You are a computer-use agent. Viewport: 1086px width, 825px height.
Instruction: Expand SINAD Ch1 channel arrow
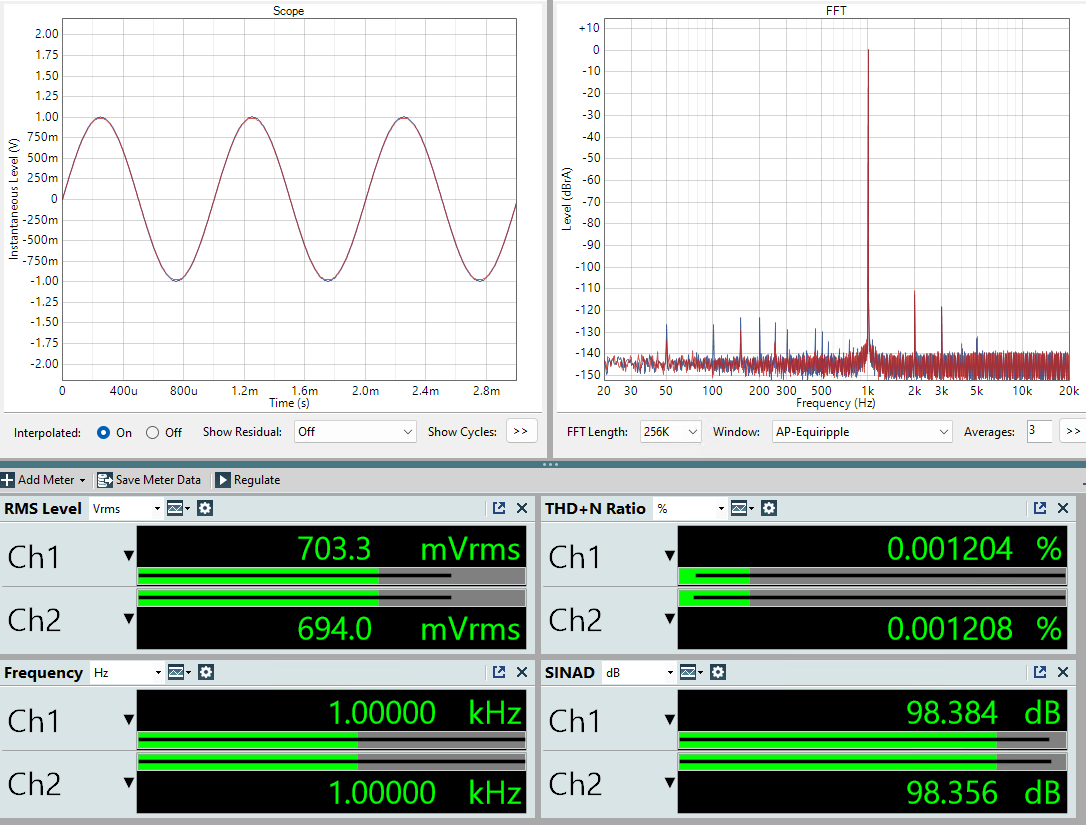(x=670, y=720)
